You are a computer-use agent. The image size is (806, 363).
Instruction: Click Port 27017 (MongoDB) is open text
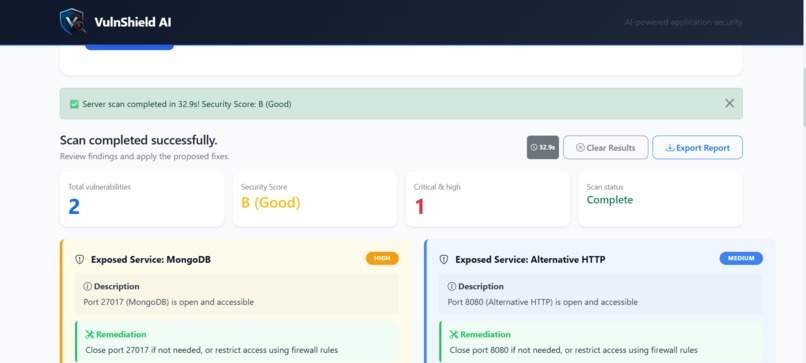[169, 302]
